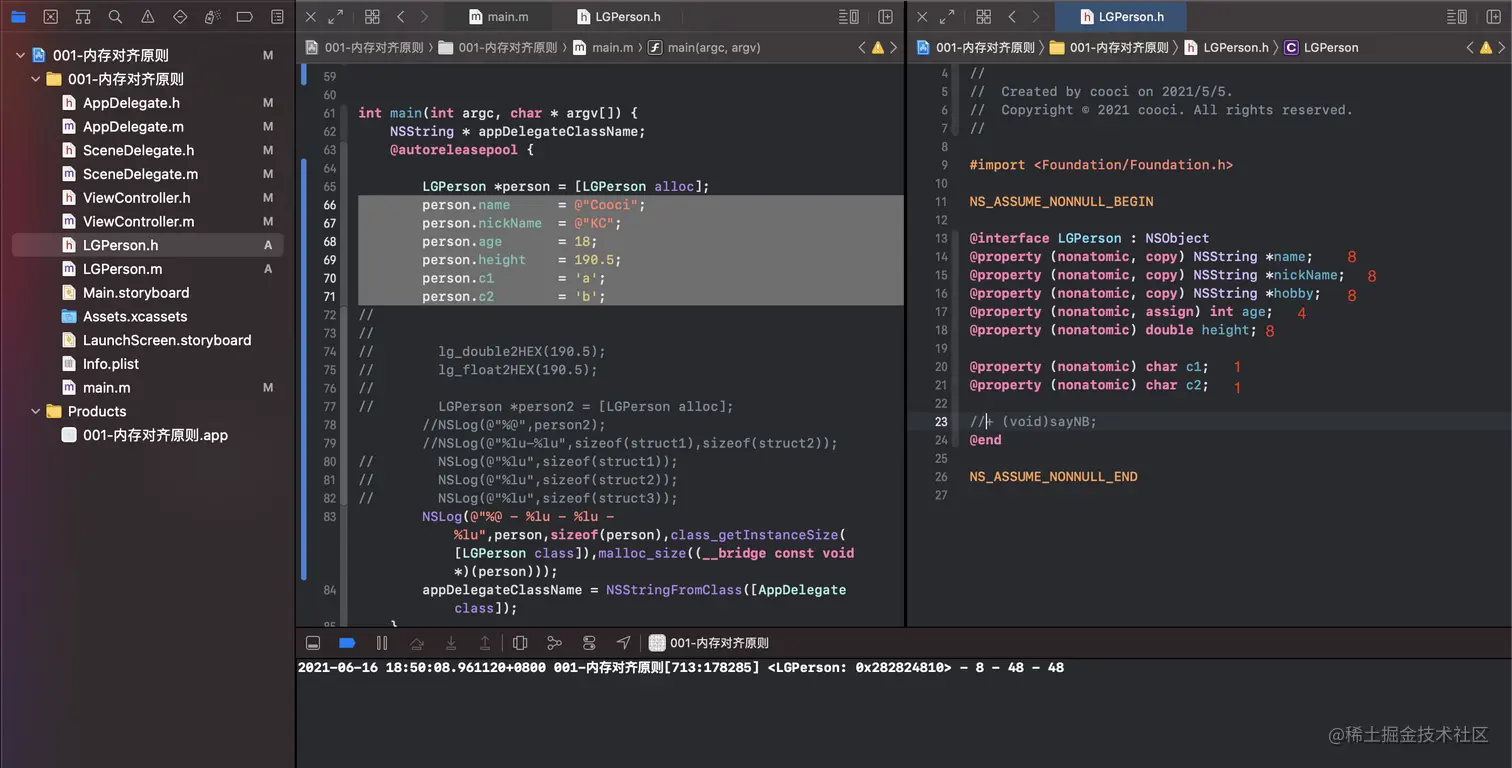This screenshot has height=768, width=1512.
Task: Click the Step Out debug icon
Action: coord(485,643)
